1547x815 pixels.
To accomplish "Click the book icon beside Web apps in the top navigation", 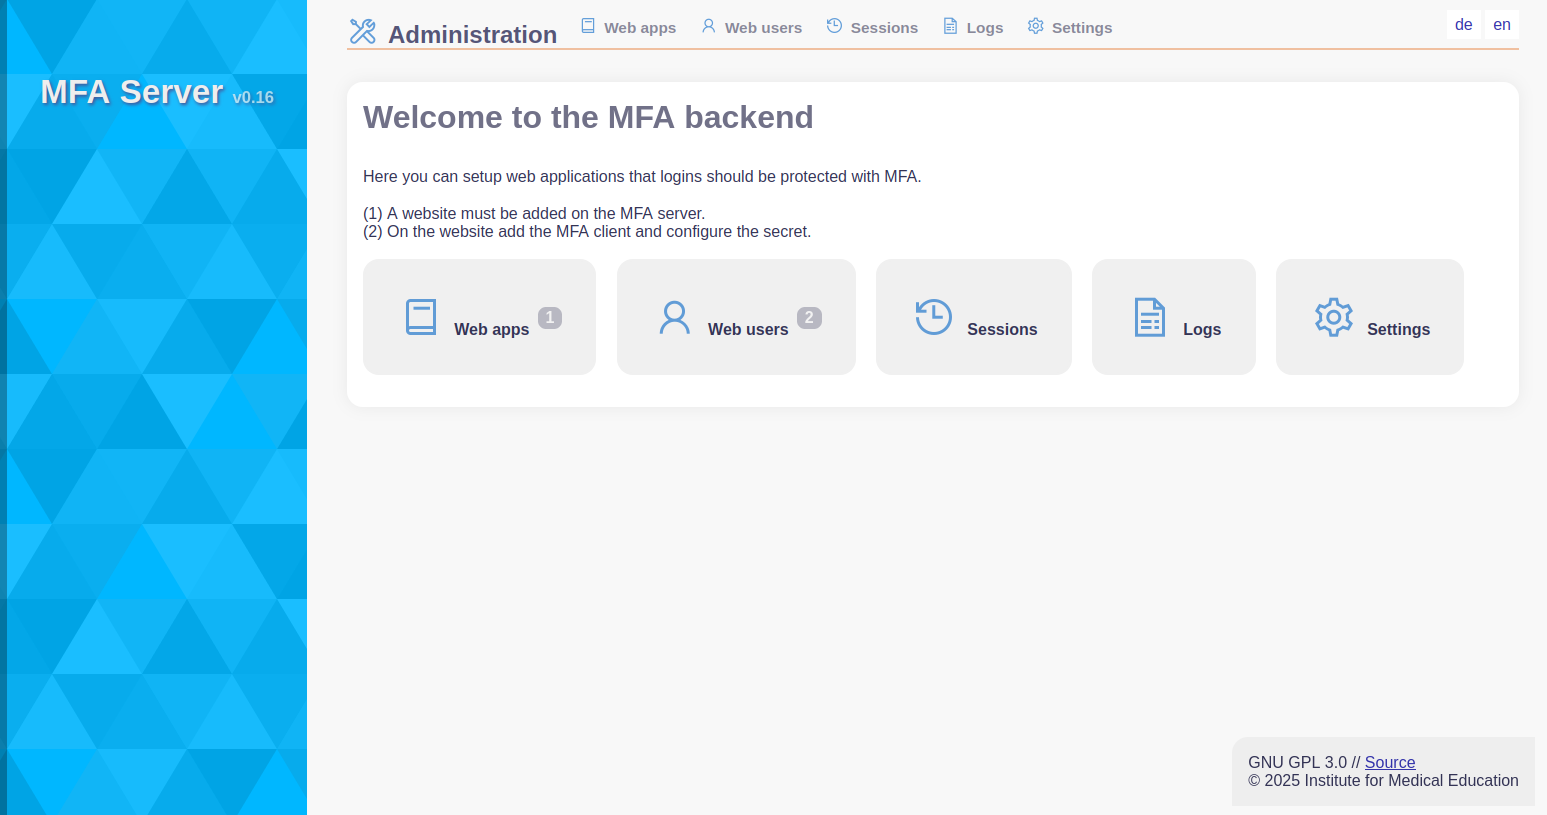I will [588, 26].
